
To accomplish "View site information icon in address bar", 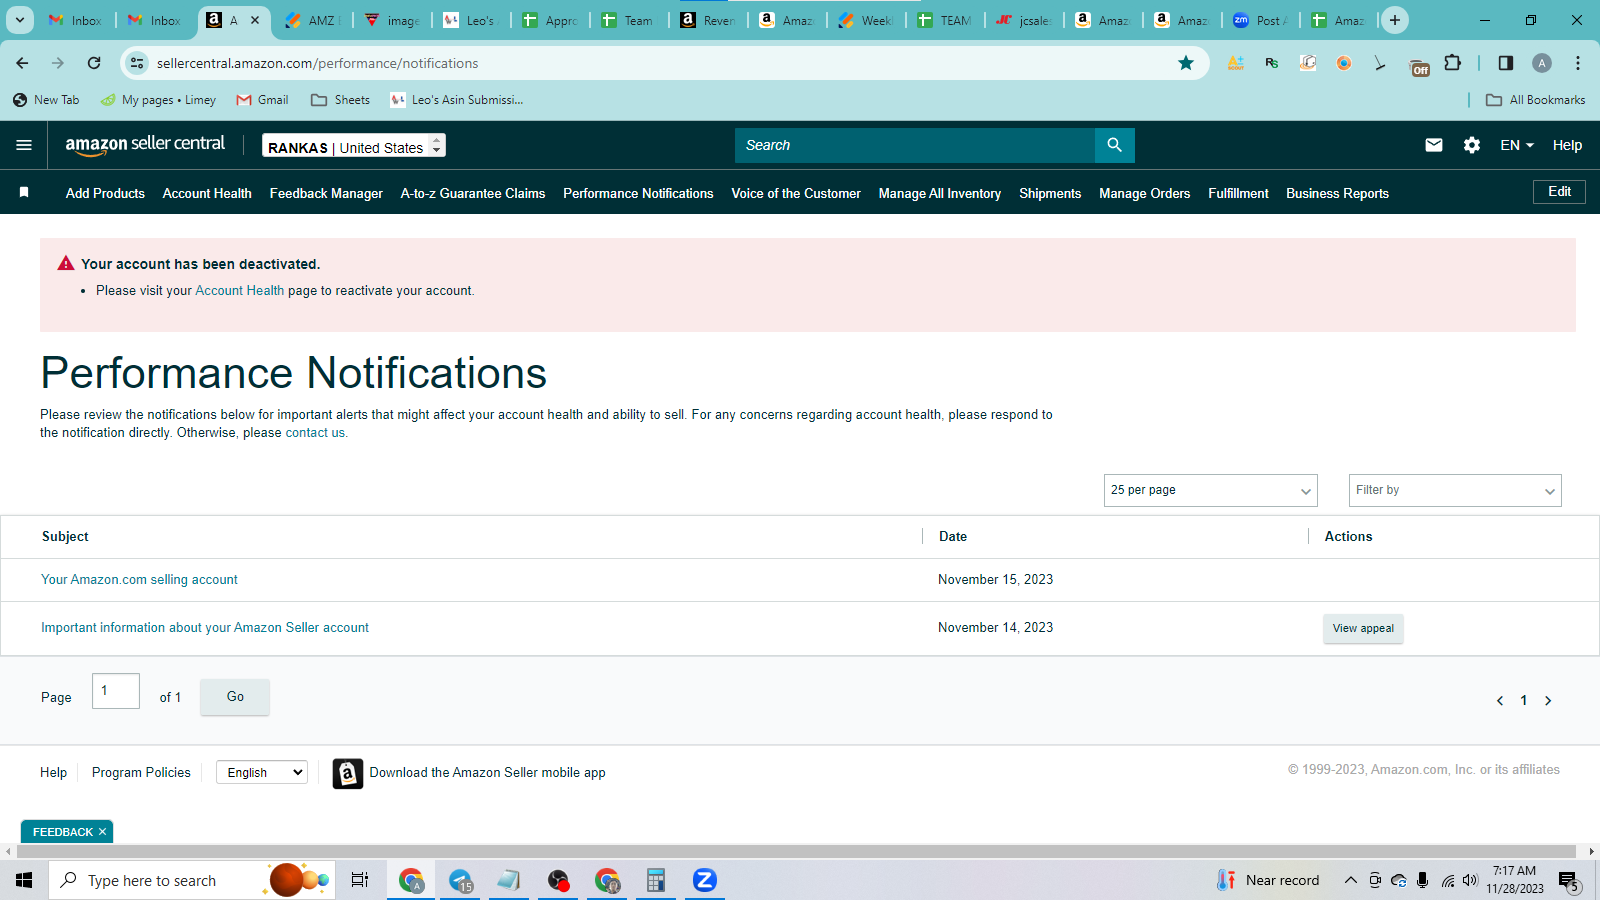I will [137, 63].
